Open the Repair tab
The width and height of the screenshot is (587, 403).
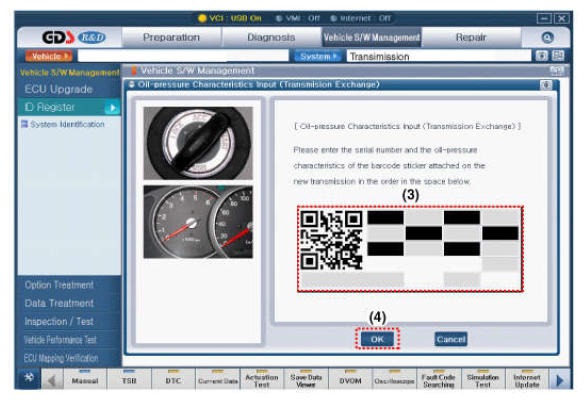pyautogui.click(x=471, y=37)
